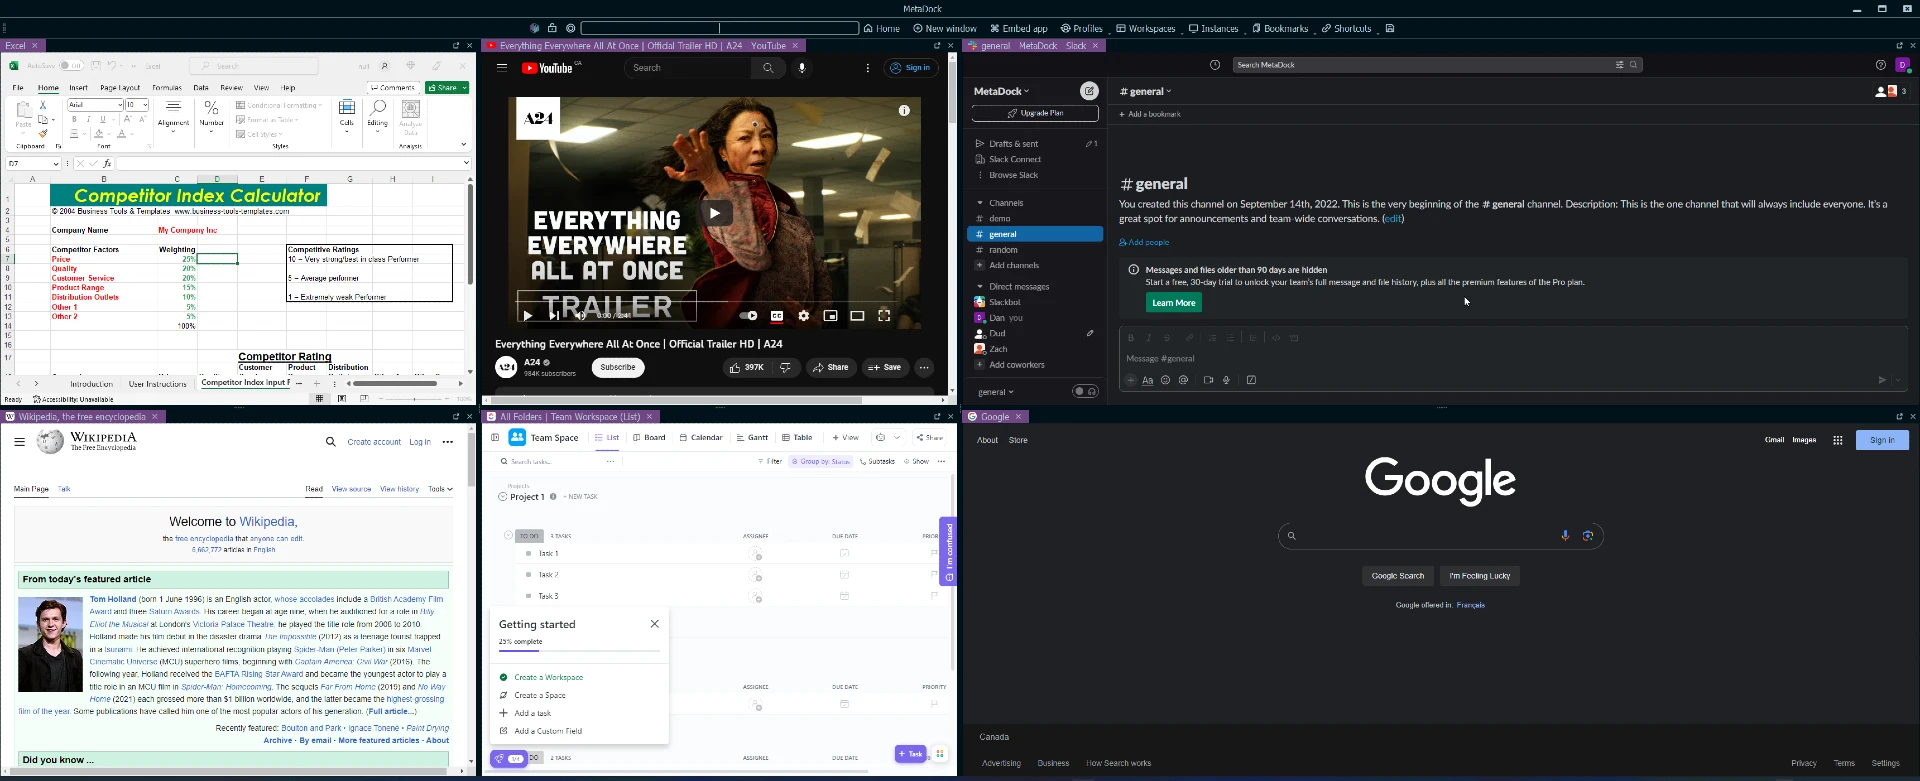1920x781 pixels.
Task: Toggle YouTube closed captions button
Action: click(776, 316)
